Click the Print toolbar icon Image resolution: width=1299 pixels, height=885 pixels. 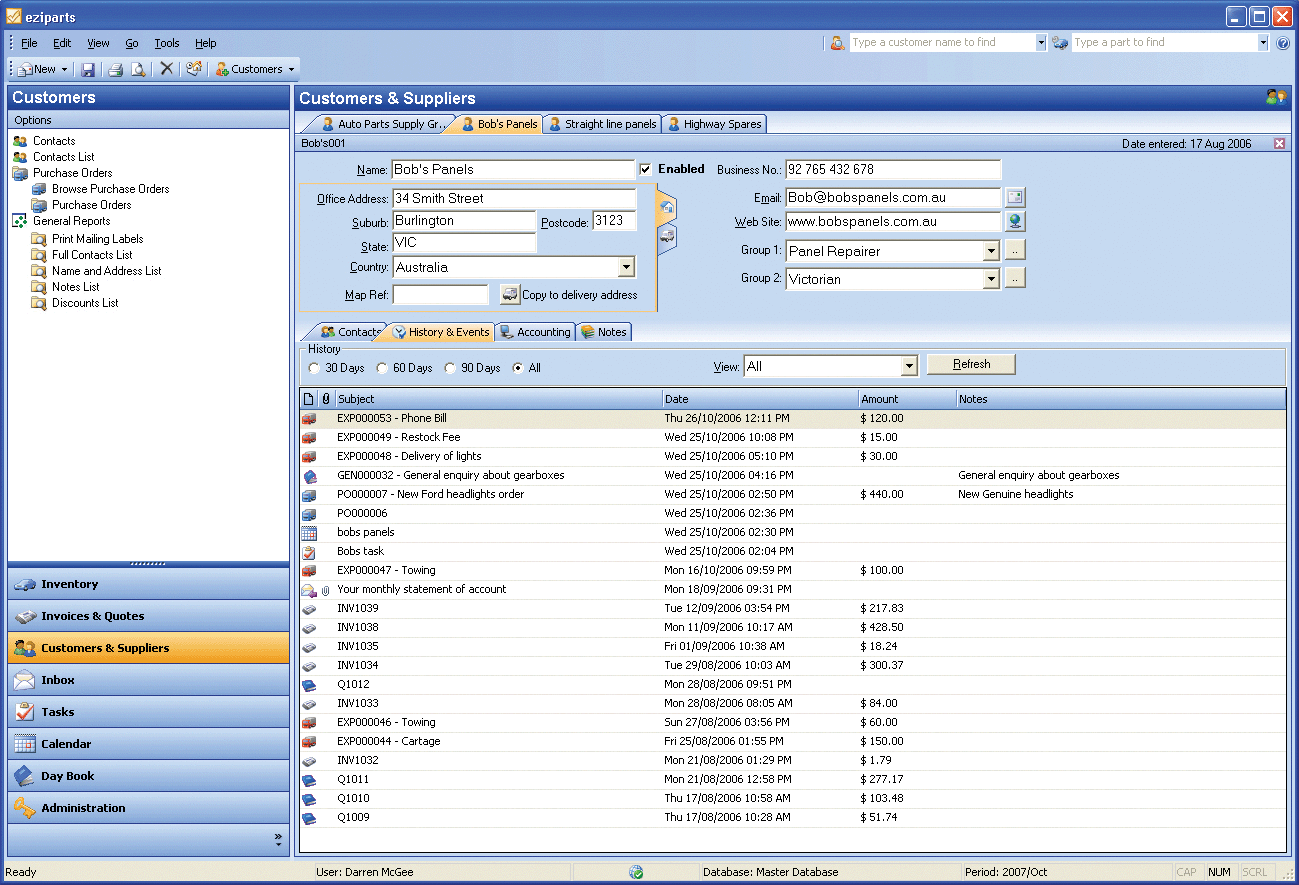point(115,69)
